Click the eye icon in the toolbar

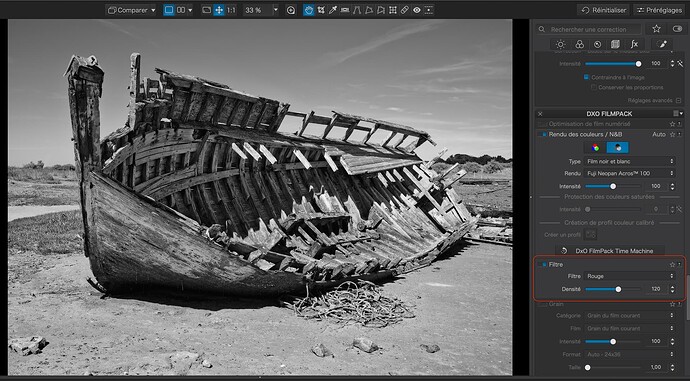coord(416,10)
